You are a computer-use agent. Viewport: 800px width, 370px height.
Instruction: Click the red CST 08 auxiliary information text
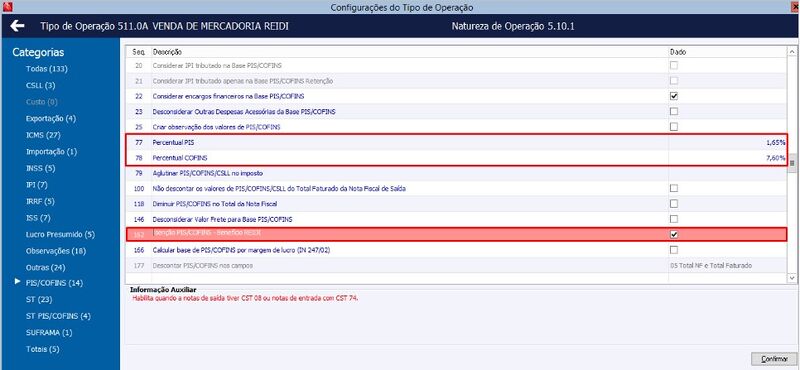pyautogui.click(x=245, y=298)
